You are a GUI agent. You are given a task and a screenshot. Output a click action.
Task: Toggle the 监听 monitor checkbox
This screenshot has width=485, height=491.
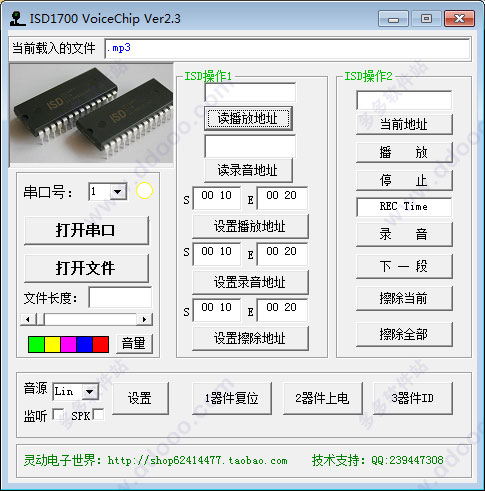click(59, 414)
